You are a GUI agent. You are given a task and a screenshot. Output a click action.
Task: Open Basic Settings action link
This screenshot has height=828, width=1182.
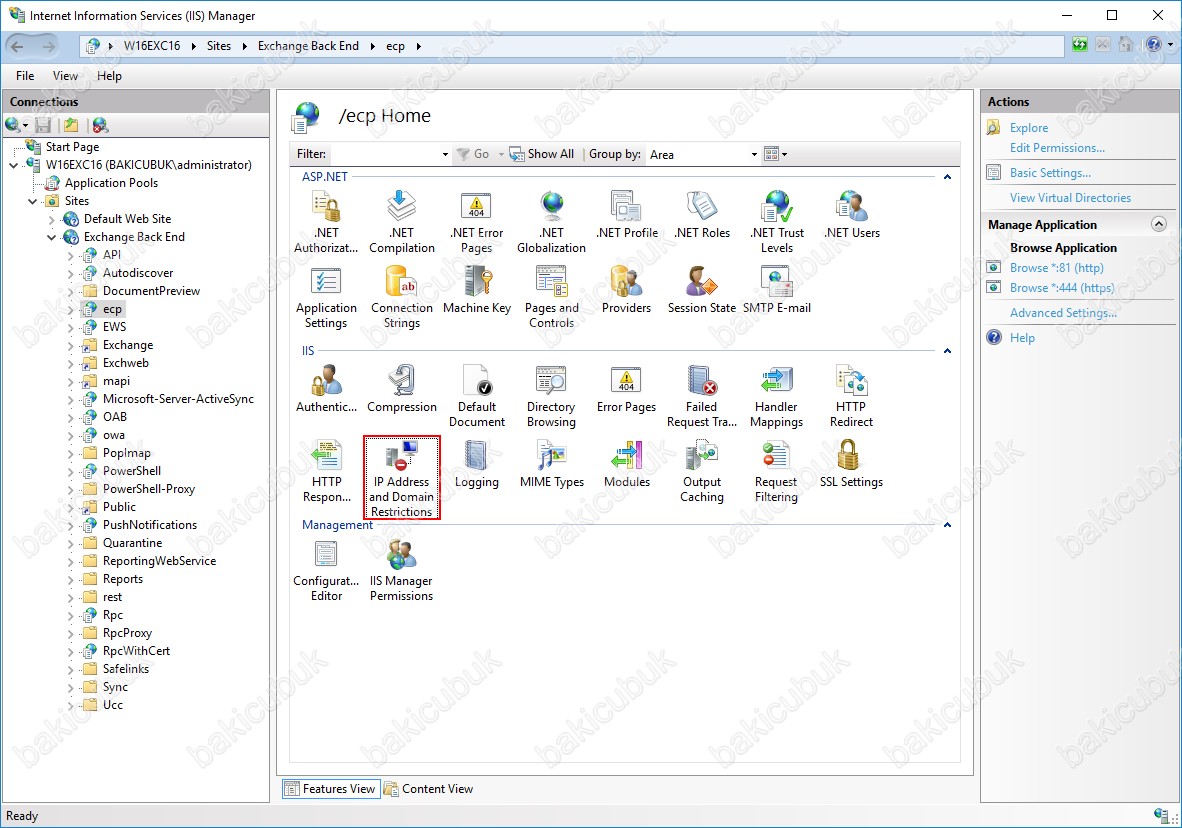1050,173
